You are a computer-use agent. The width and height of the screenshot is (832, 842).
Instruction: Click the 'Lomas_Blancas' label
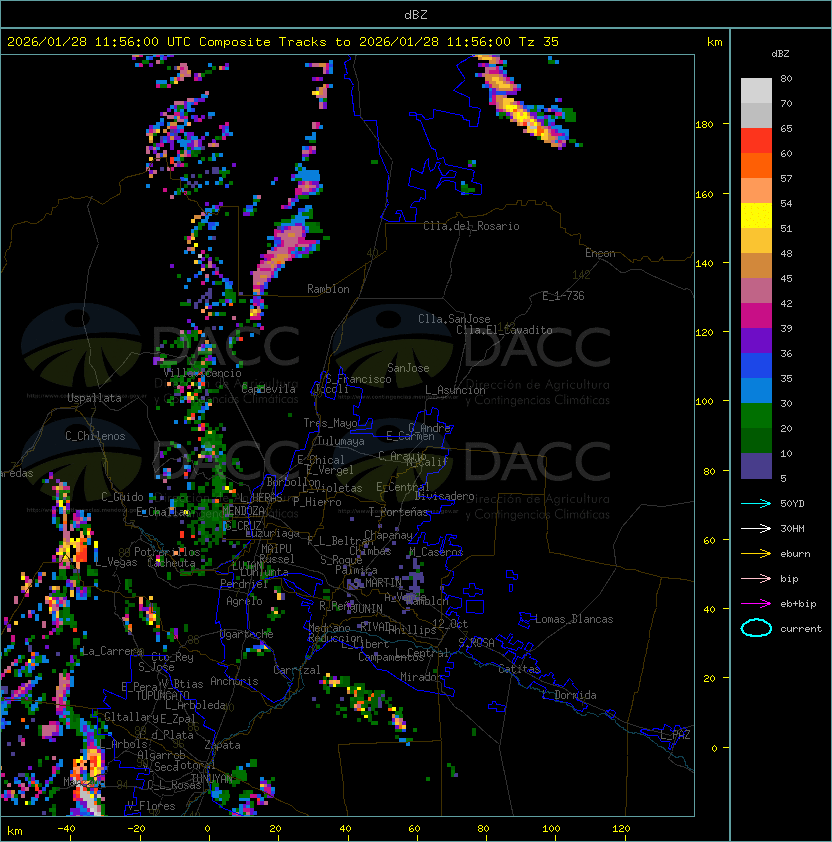click(574, 619)
